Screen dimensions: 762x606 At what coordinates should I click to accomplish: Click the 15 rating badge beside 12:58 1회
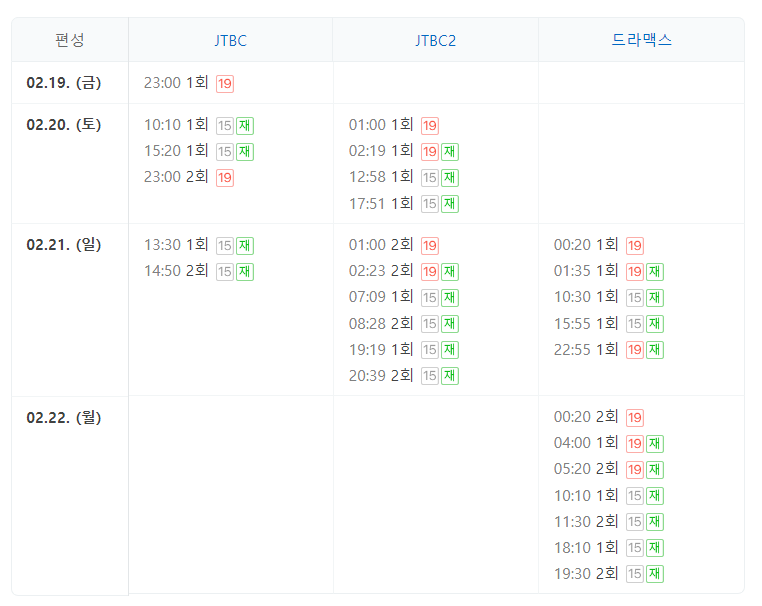[x=430, y=178]
